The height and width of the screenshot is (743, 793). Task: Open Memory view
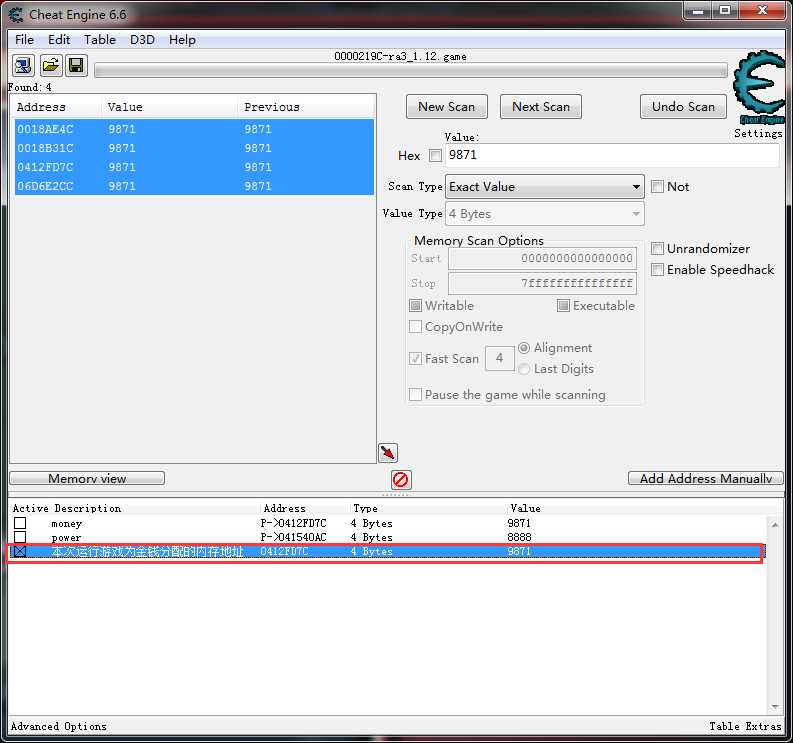(x=87, y=478)
